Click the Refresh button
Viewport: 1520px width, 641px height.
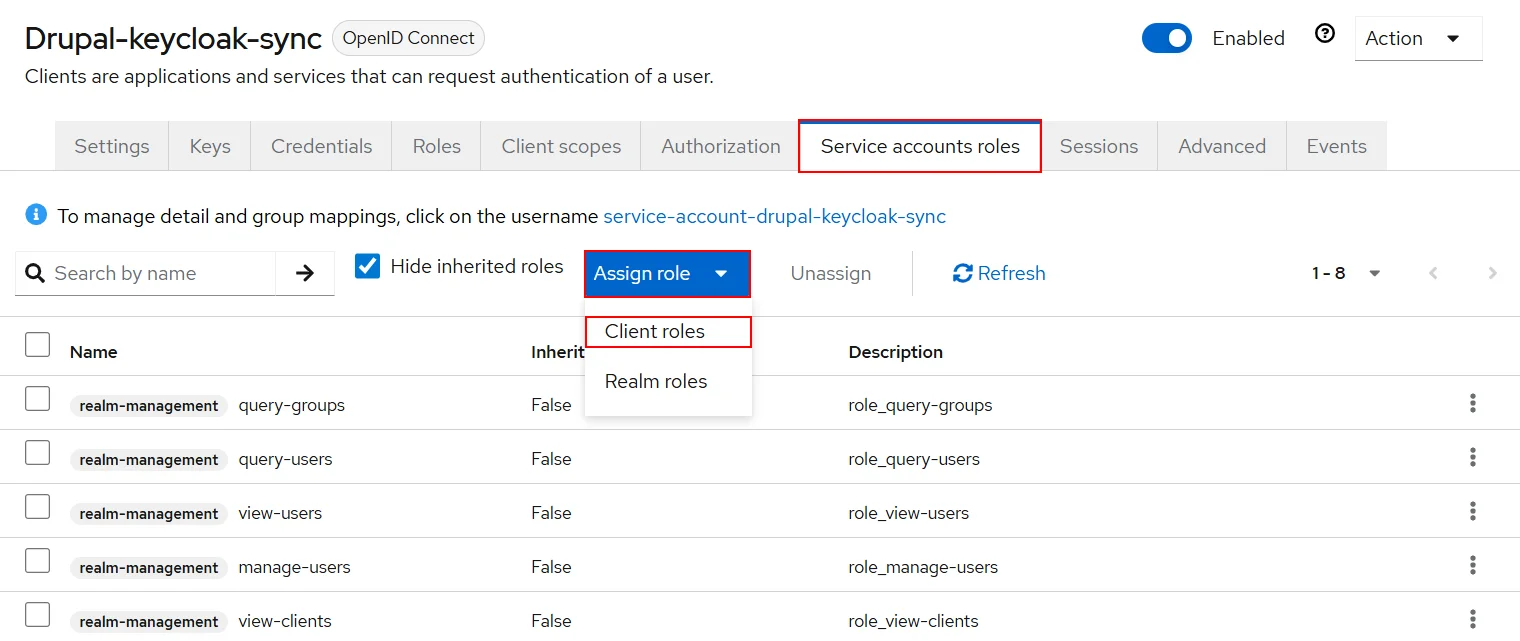pyautogui.click(x=999, y=273)
